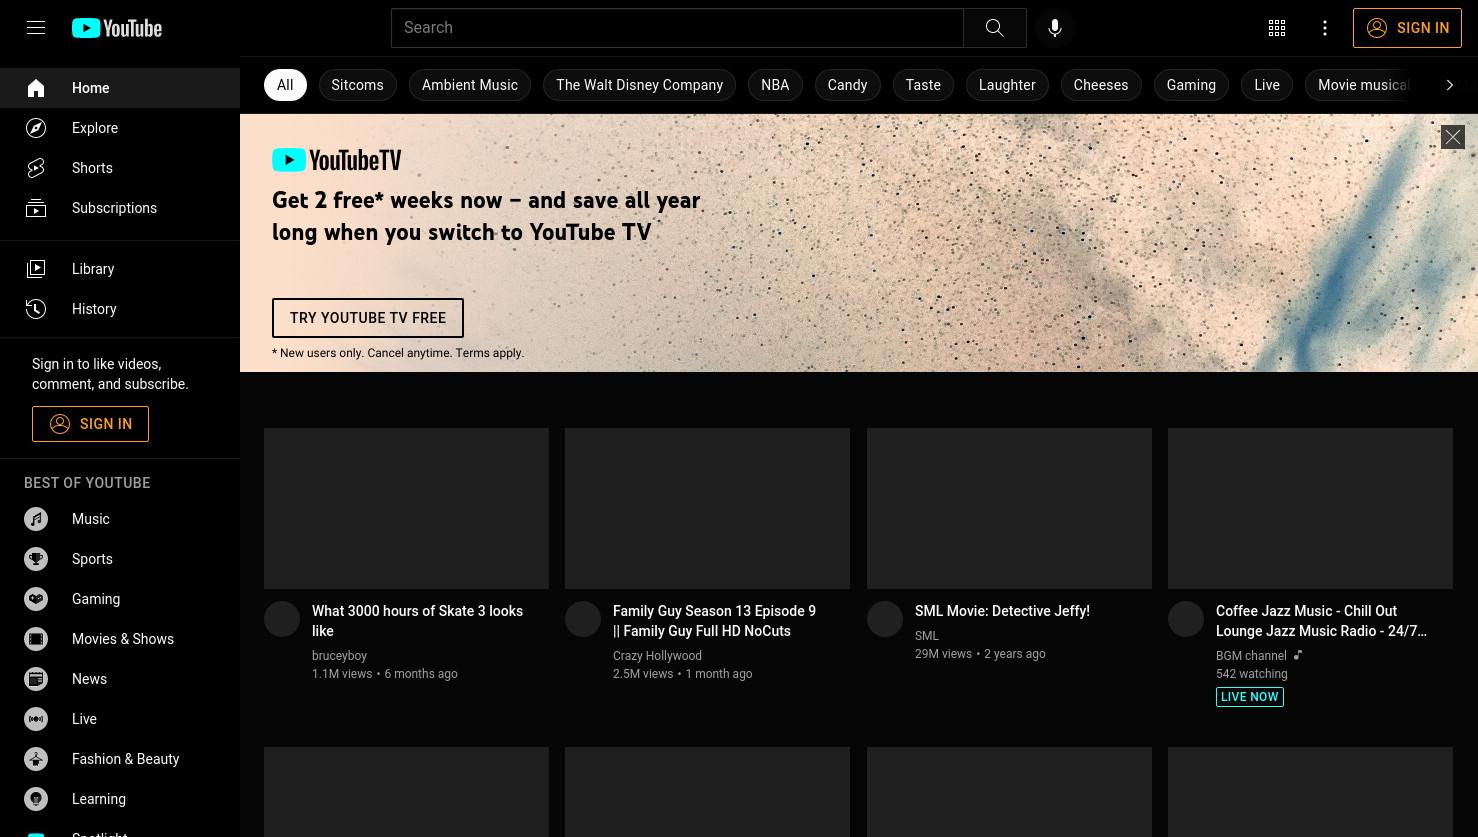Click the History clock icon
Screen dimensions: 1478x837
pos(36,309)
